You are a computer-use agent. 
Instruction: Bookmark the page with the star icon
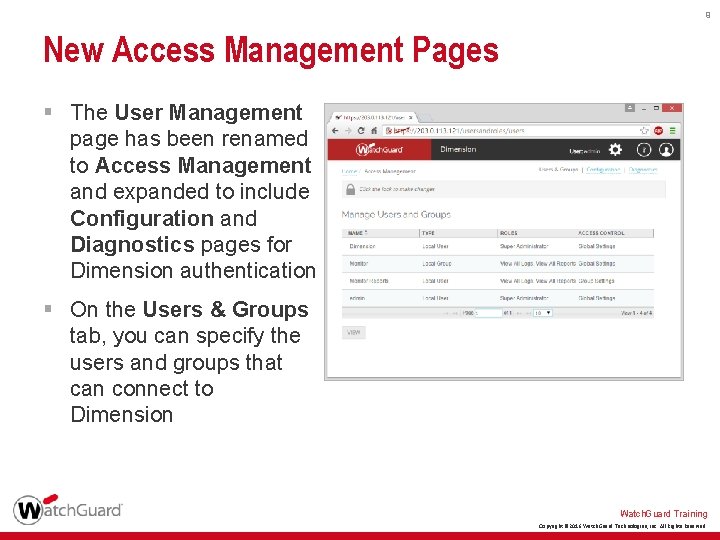click(644, 131)
